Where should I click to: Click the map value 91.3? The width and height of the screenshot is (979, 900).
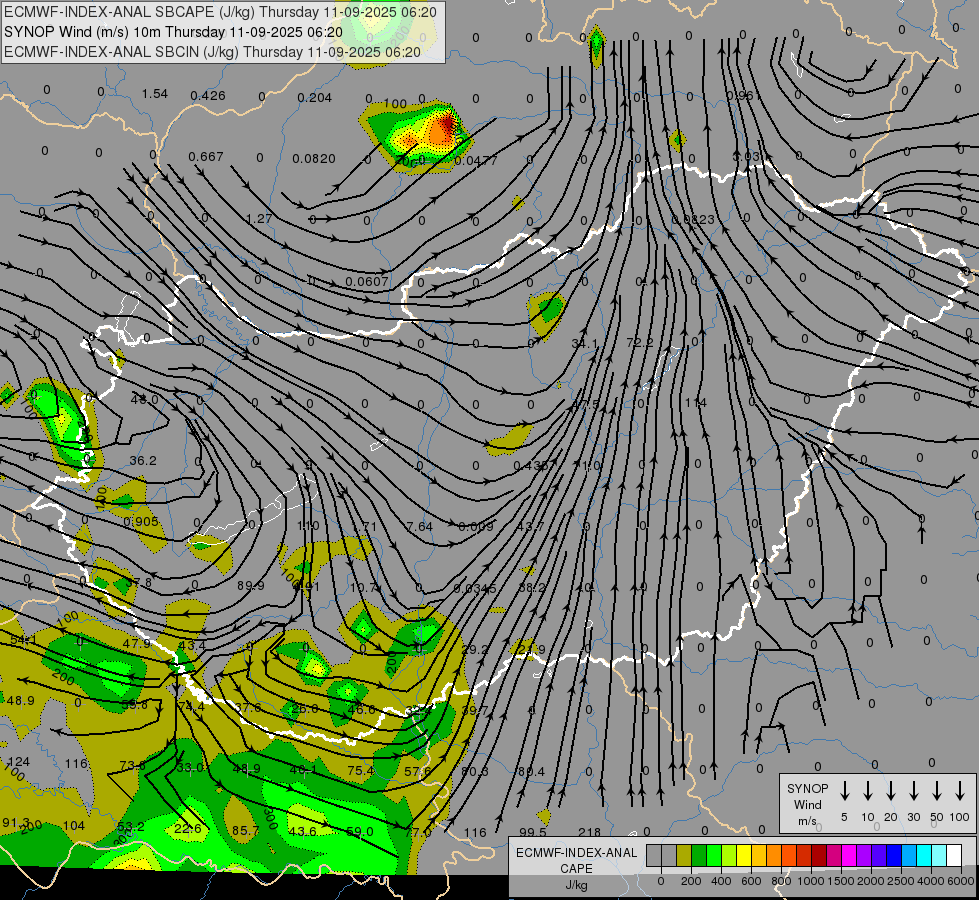[16, 823]
